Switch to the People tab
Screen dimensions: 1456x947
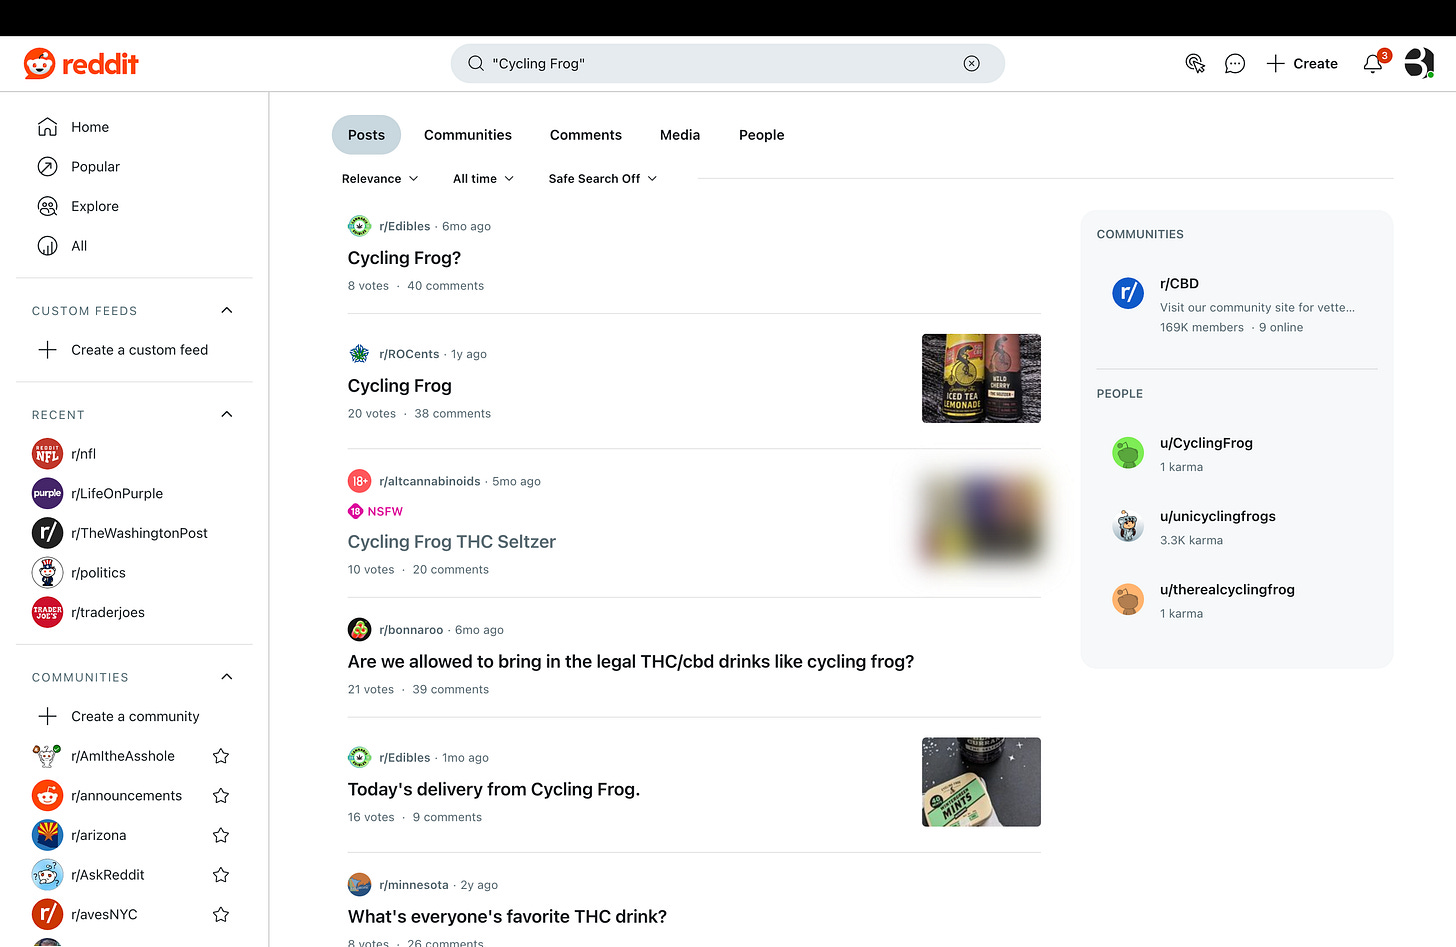(x=762, y=135)
